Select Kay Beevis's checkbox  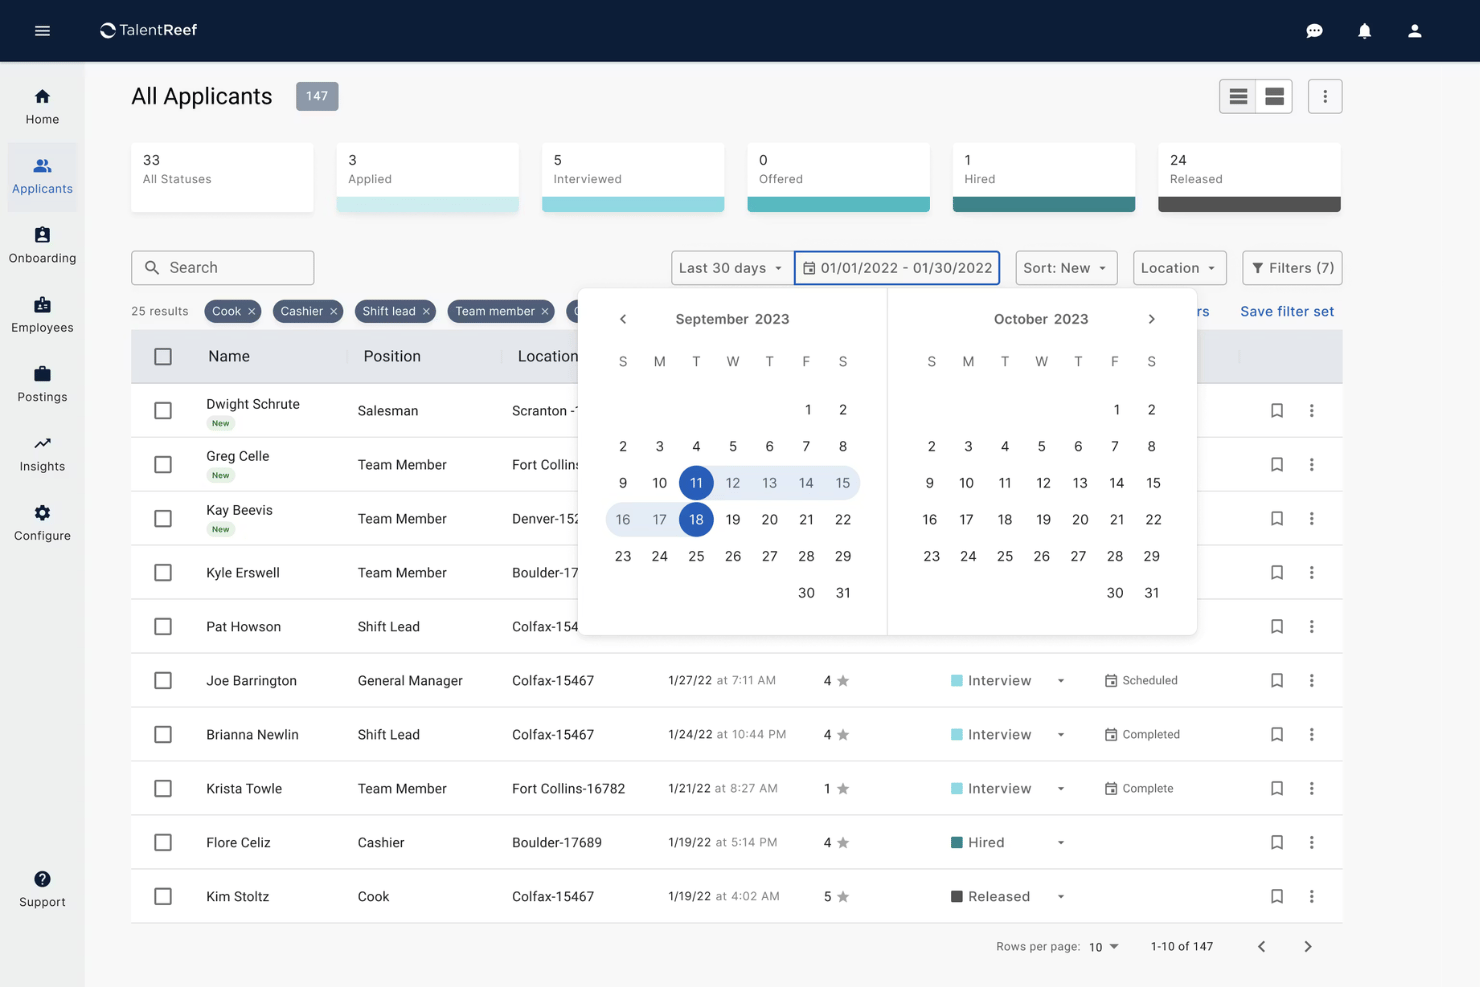[163, 519]
